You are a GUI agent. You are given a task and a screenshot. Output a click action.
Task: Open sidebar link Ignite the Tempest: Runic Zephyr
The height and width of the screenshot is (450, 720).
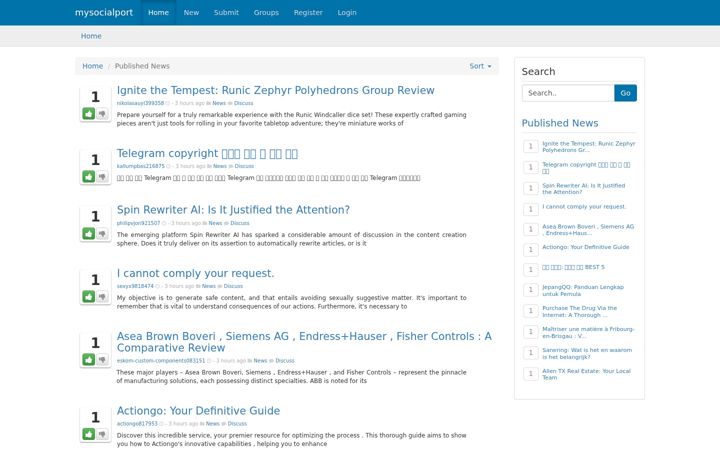point(589,147)
